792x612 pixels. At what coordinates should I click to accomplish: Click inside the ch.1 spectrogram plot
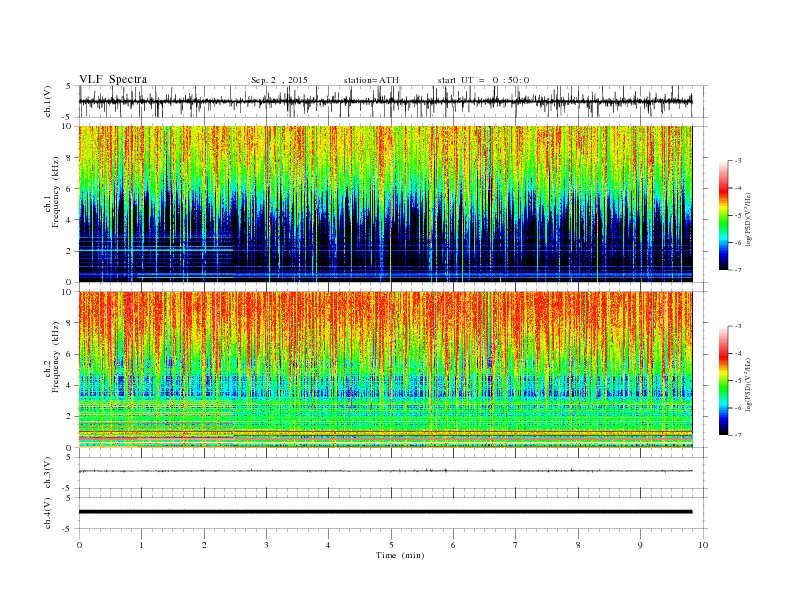point(386,204)
